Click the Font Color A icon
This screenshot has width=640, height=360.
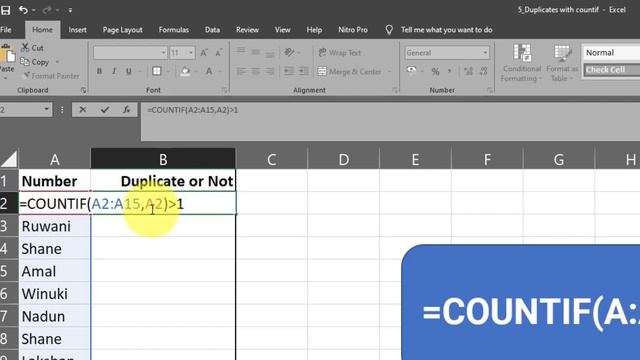pyautogui.click(x=209, y=71)
